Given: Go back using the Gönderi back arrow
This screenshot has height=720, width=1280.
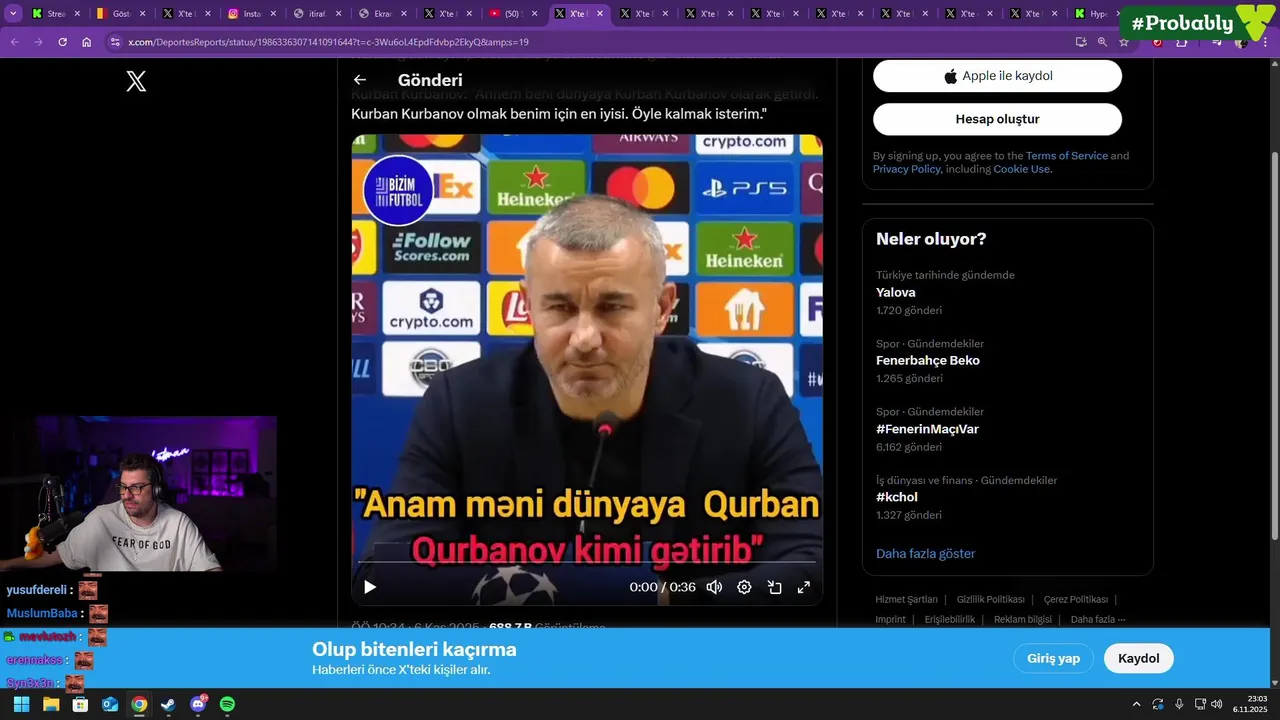Looking at the screenshot, I should [360, 80].
